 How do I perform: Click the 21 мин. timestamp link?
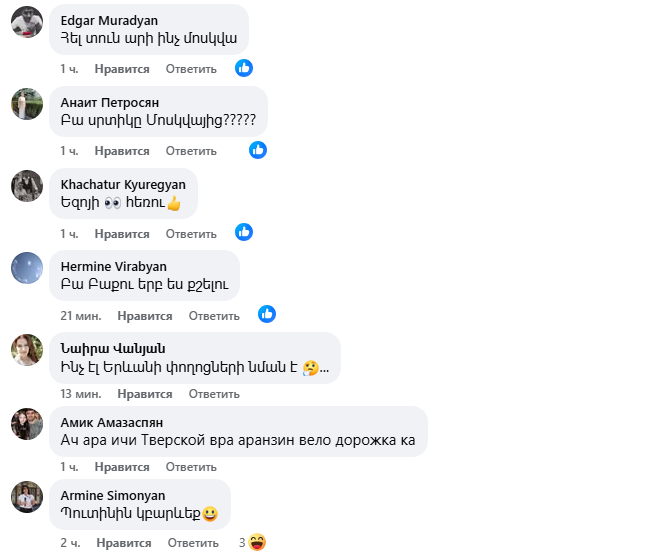81,316
